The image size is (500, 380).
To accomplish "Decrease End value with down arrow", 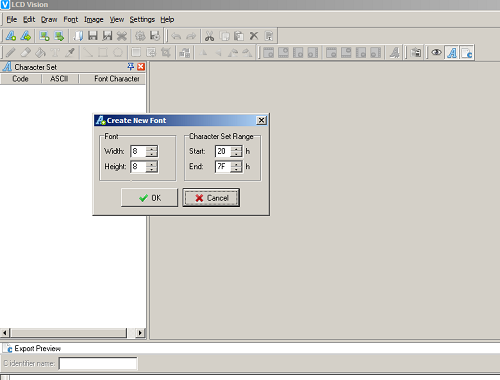I will coord(236,169).
